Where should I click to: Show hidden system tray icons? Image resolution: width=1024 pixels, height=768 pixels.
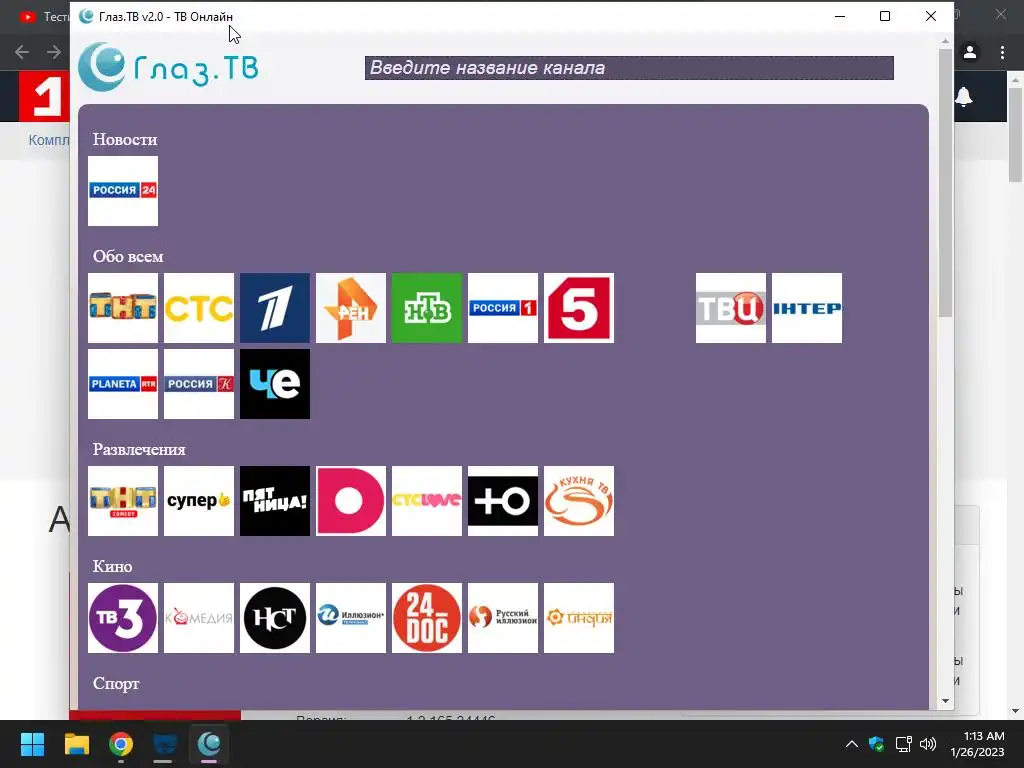click(x=852, y=744)
